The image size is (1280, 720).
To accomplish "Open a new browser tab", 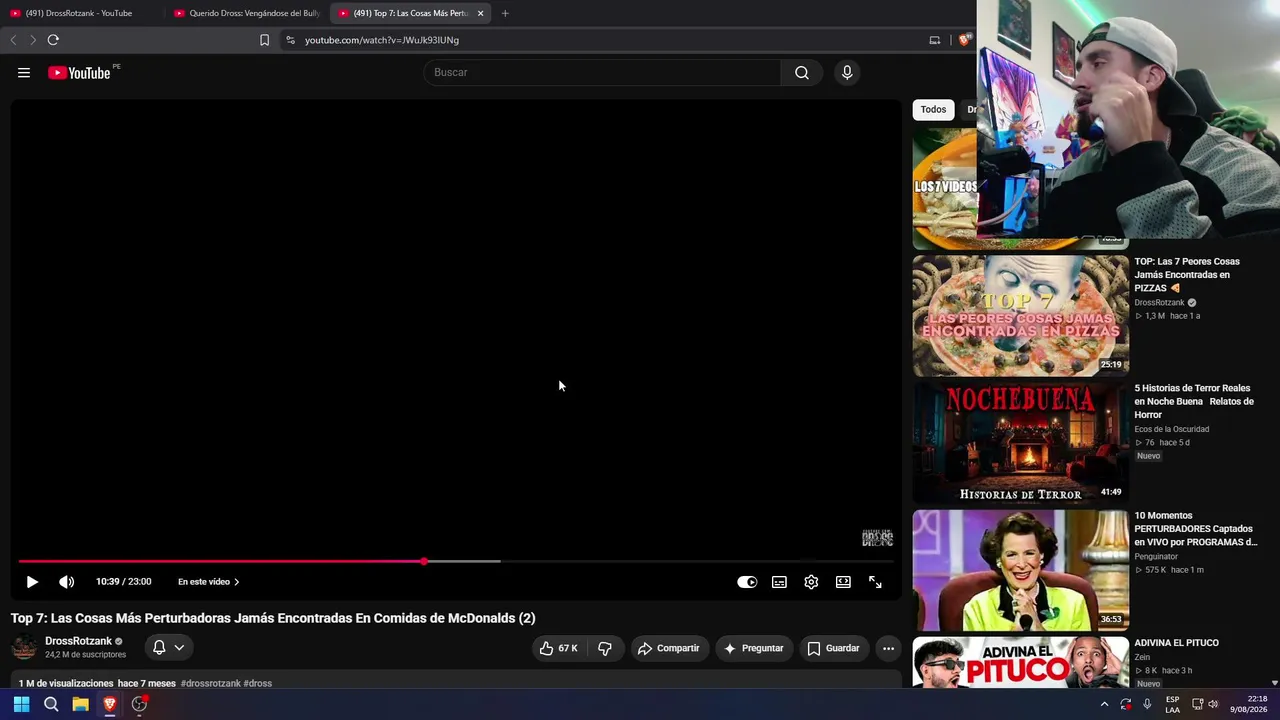I will (x=505, y=13).
